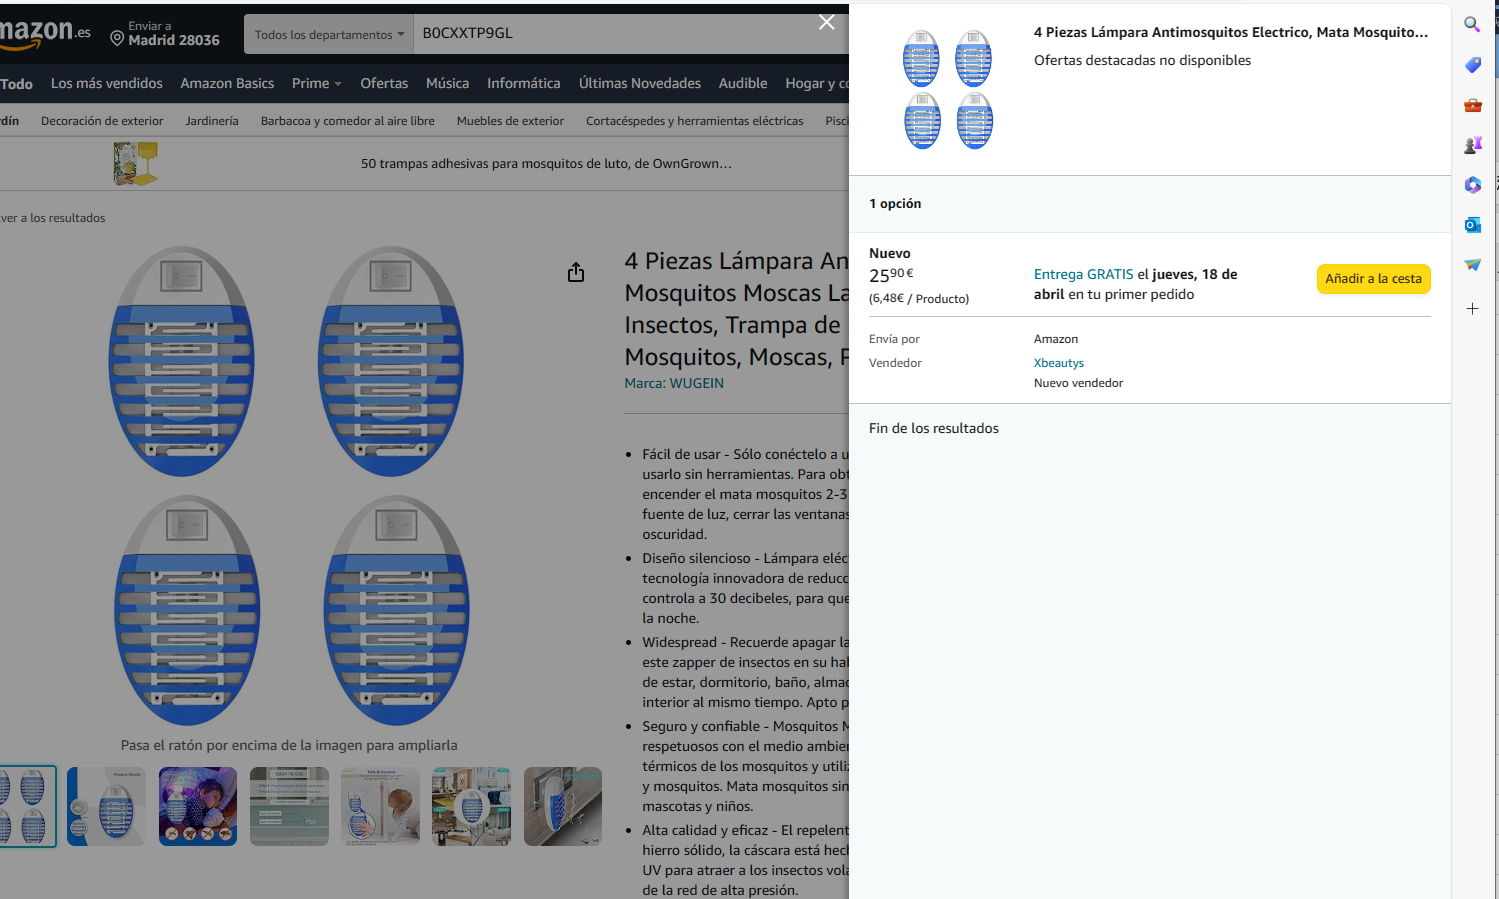This screenshot has width=1499, height=899.
Task: Click the 'Alta calidad y eficaz' bullet point
Action: click(745, 860)
